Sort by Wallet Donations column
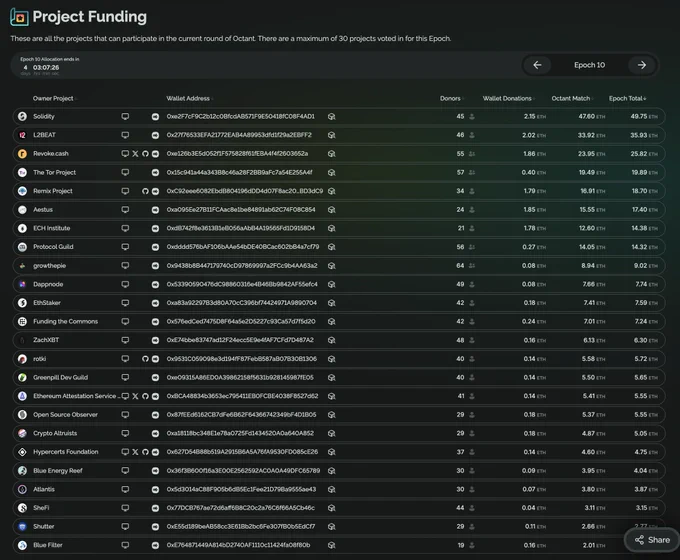Screen dimensions: 680x560 coord(508,98)
